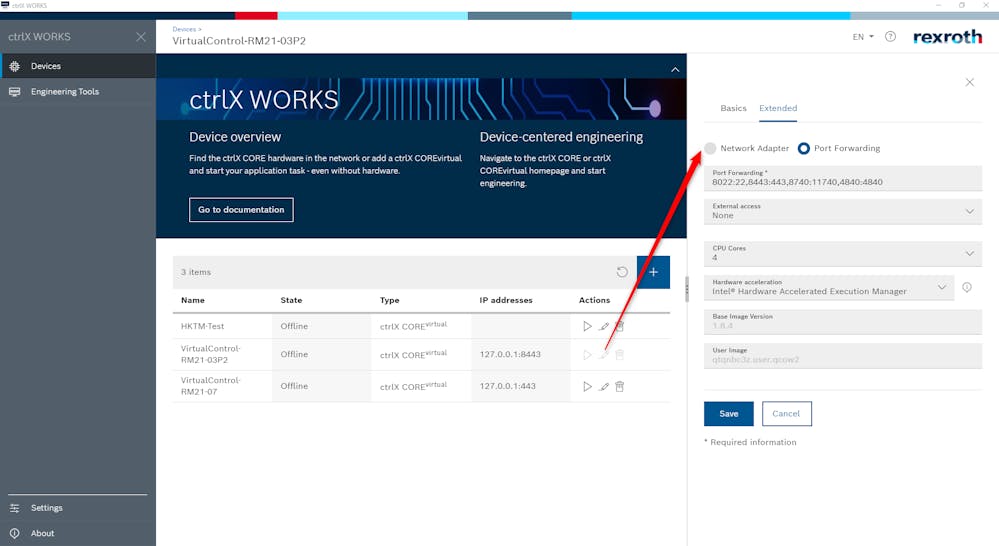Viewport: 999px width, 546px height.
Task: Edit the VirtualControl-RM21-07 device
Action: point(603,386)
